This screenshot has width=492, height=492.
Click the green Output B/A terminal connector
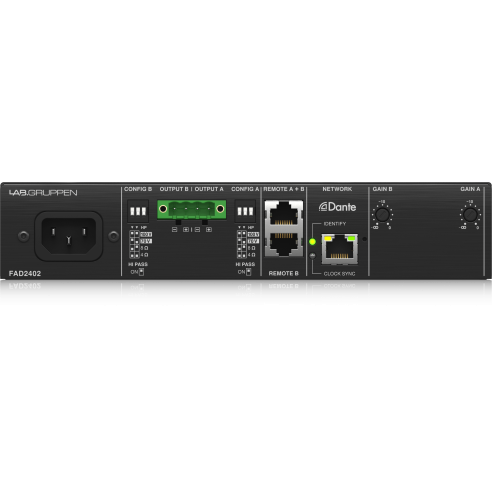(192, 210)
